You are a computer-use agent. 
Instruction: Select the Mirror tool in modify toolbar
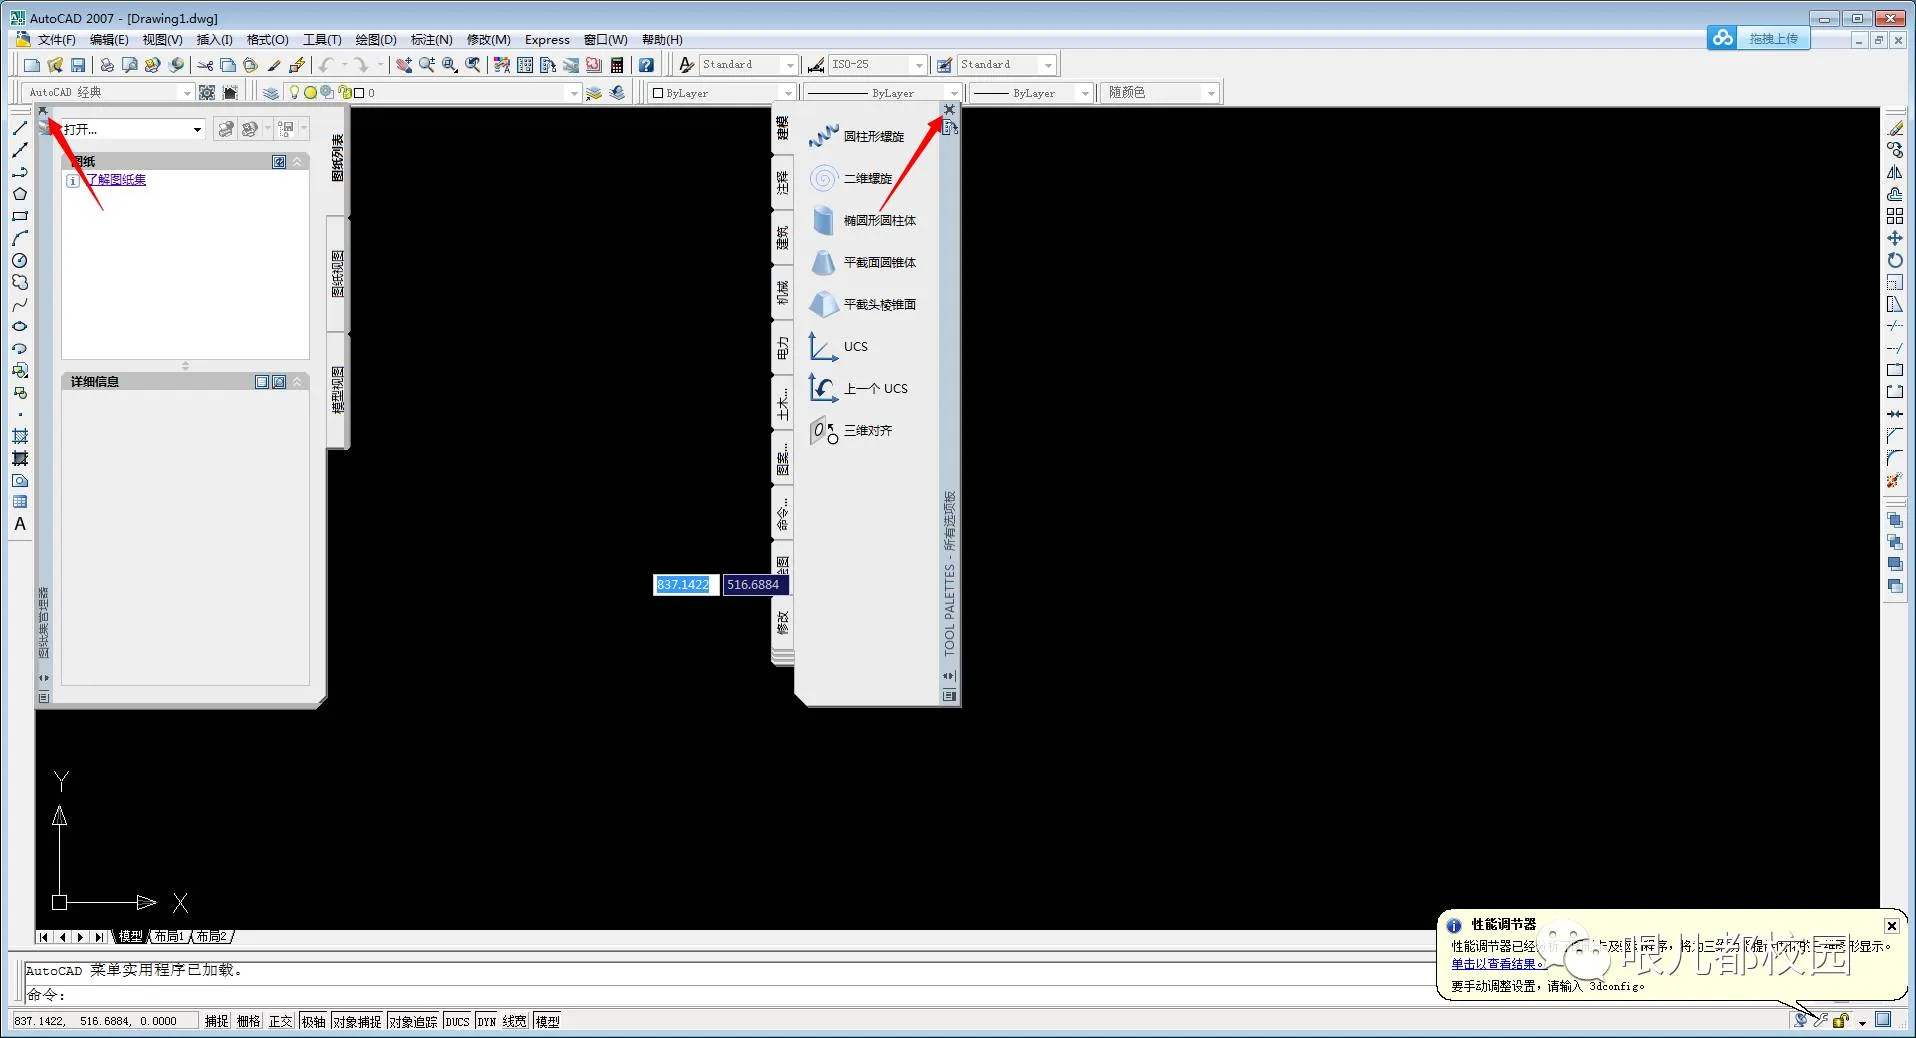1895,172
